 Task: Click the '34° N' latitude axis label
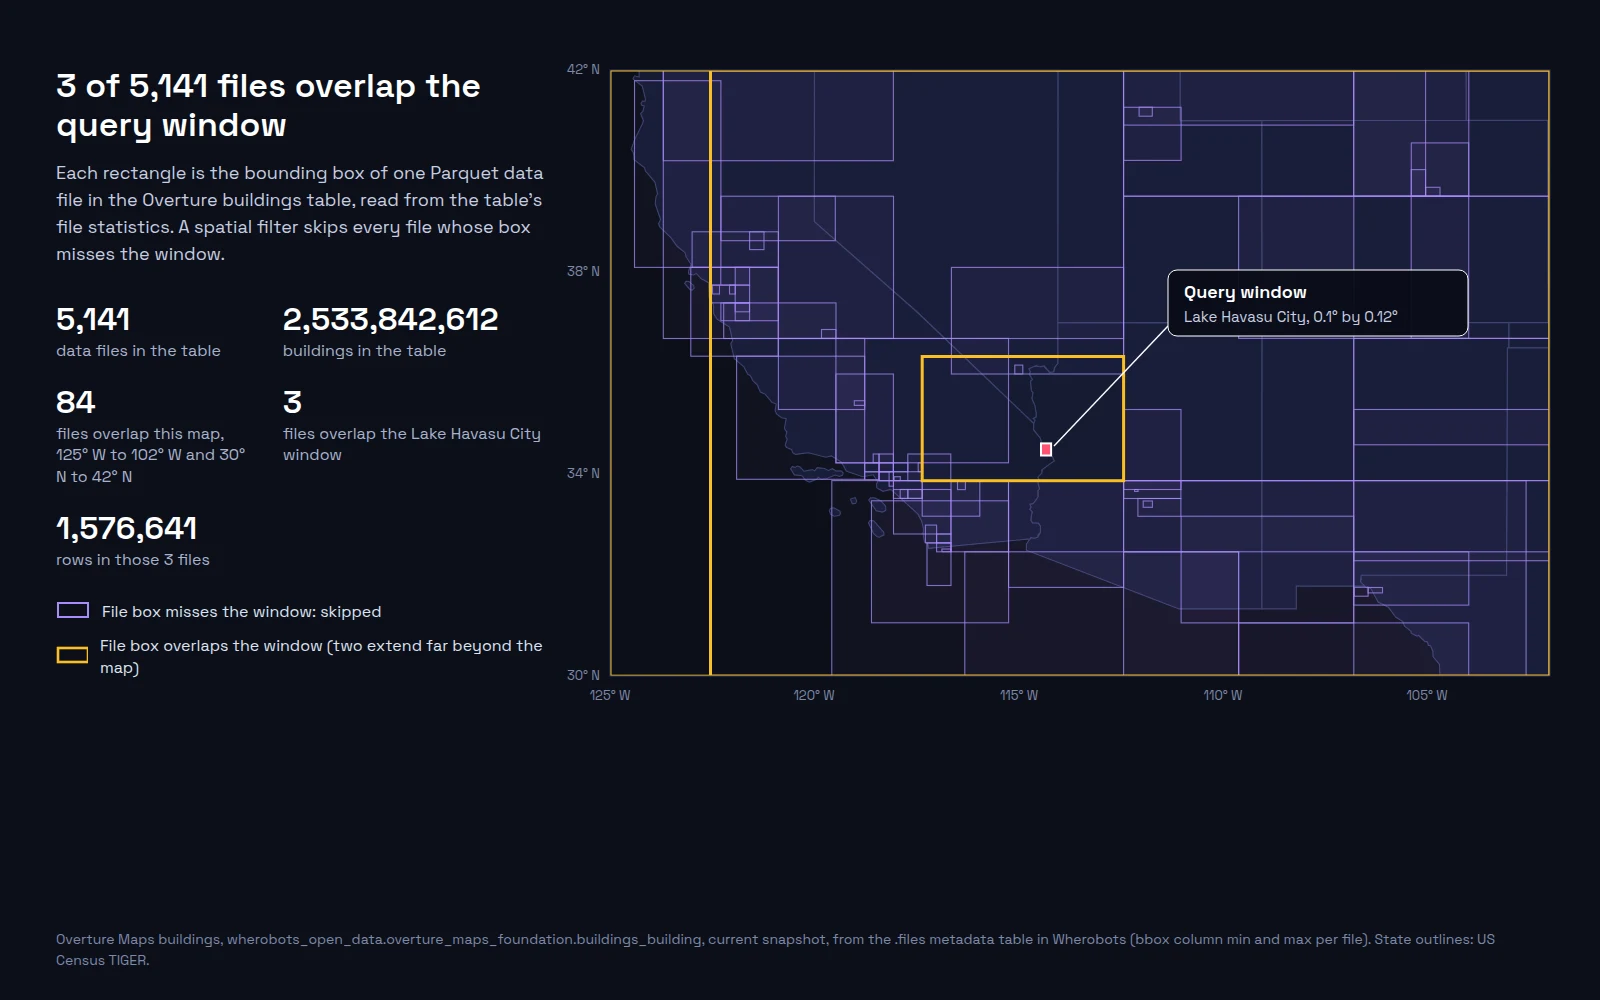(x=583, y=473)
